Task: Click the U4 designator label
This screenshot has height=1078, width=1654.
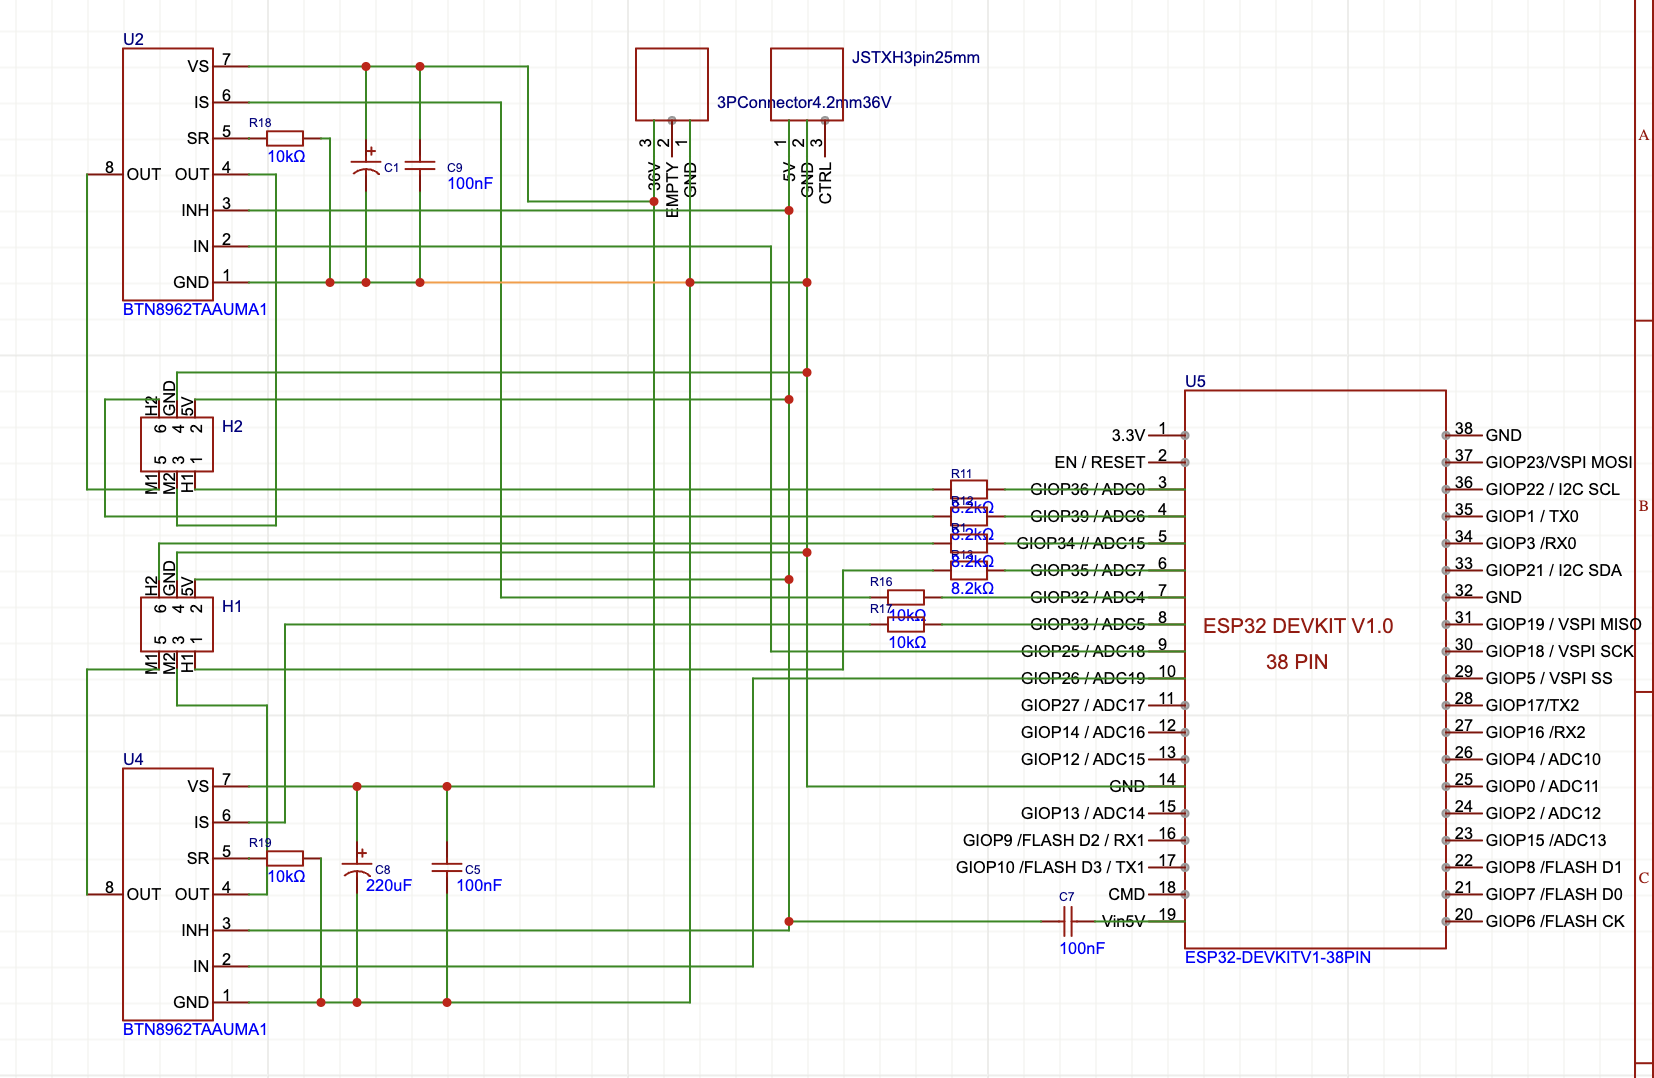Action: [133, 759]
